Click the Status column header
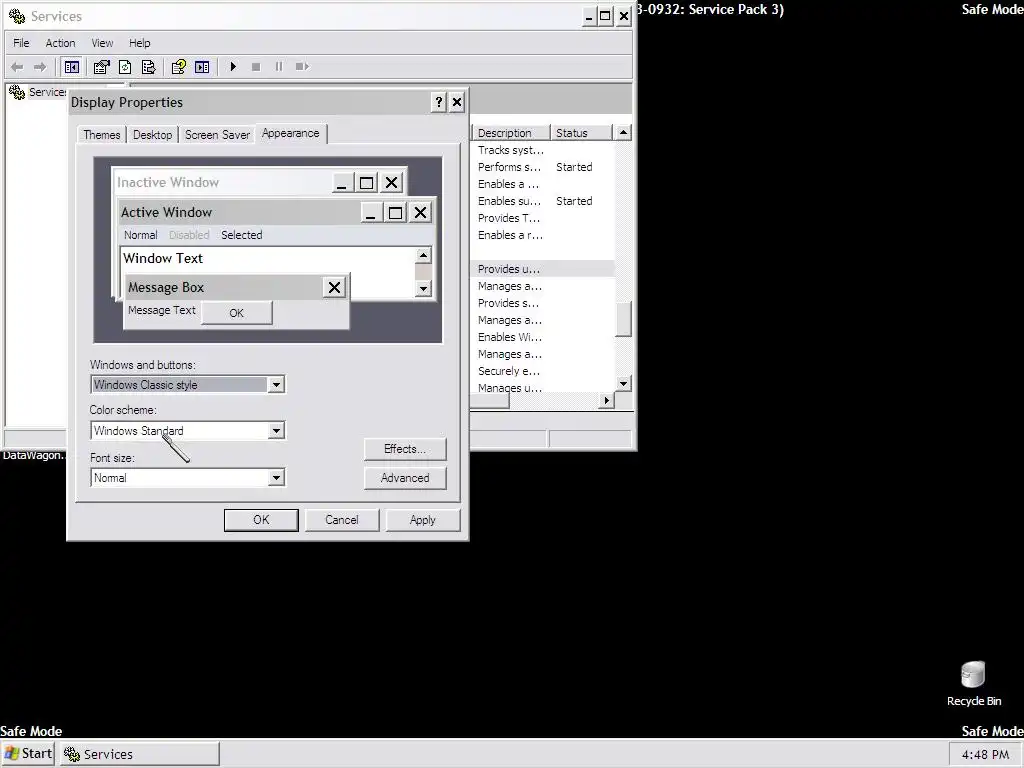Viewport: 1024px width, 768px height. point(581,133)
